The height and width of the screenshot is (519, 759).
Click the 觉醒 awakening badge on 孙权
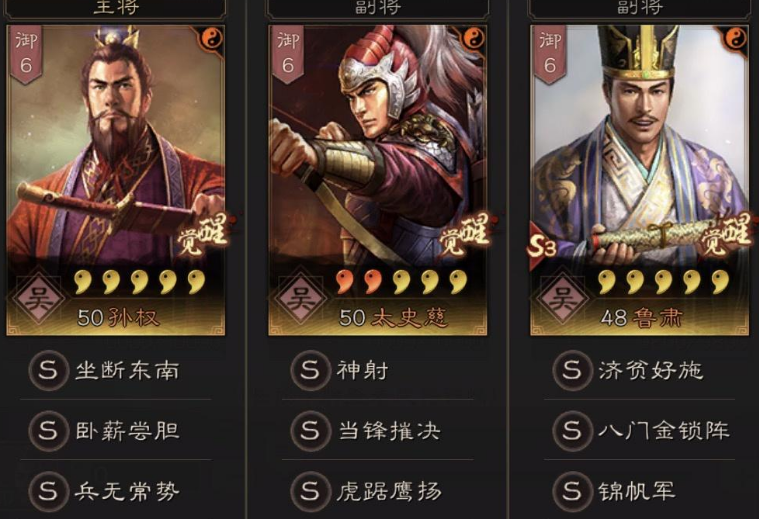(x=203, y=235)
